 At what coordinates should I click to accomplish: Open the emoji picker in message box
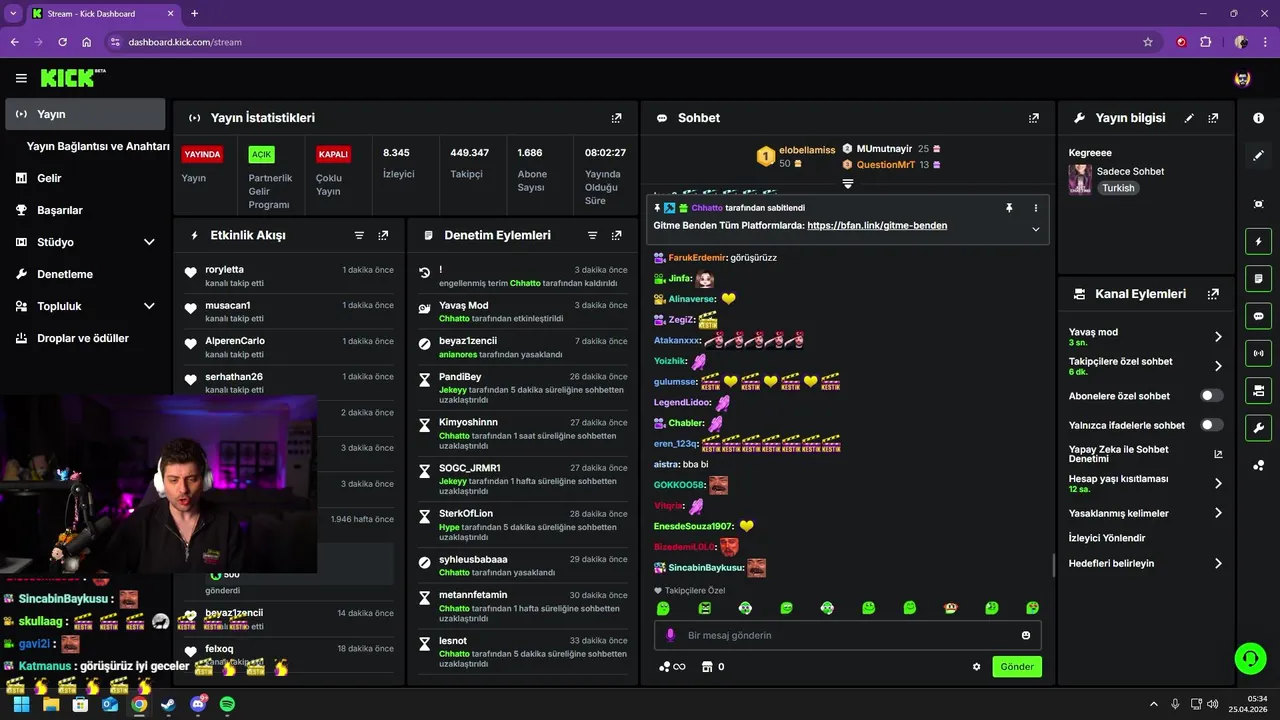click(1026, 635)
